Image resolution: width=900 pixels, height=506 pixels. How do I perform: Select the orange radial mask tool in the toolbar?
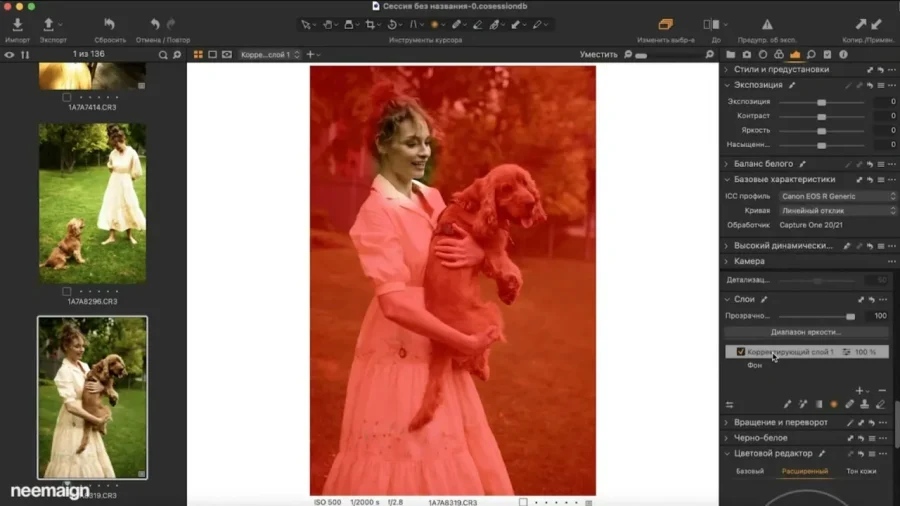coord(435,25)
